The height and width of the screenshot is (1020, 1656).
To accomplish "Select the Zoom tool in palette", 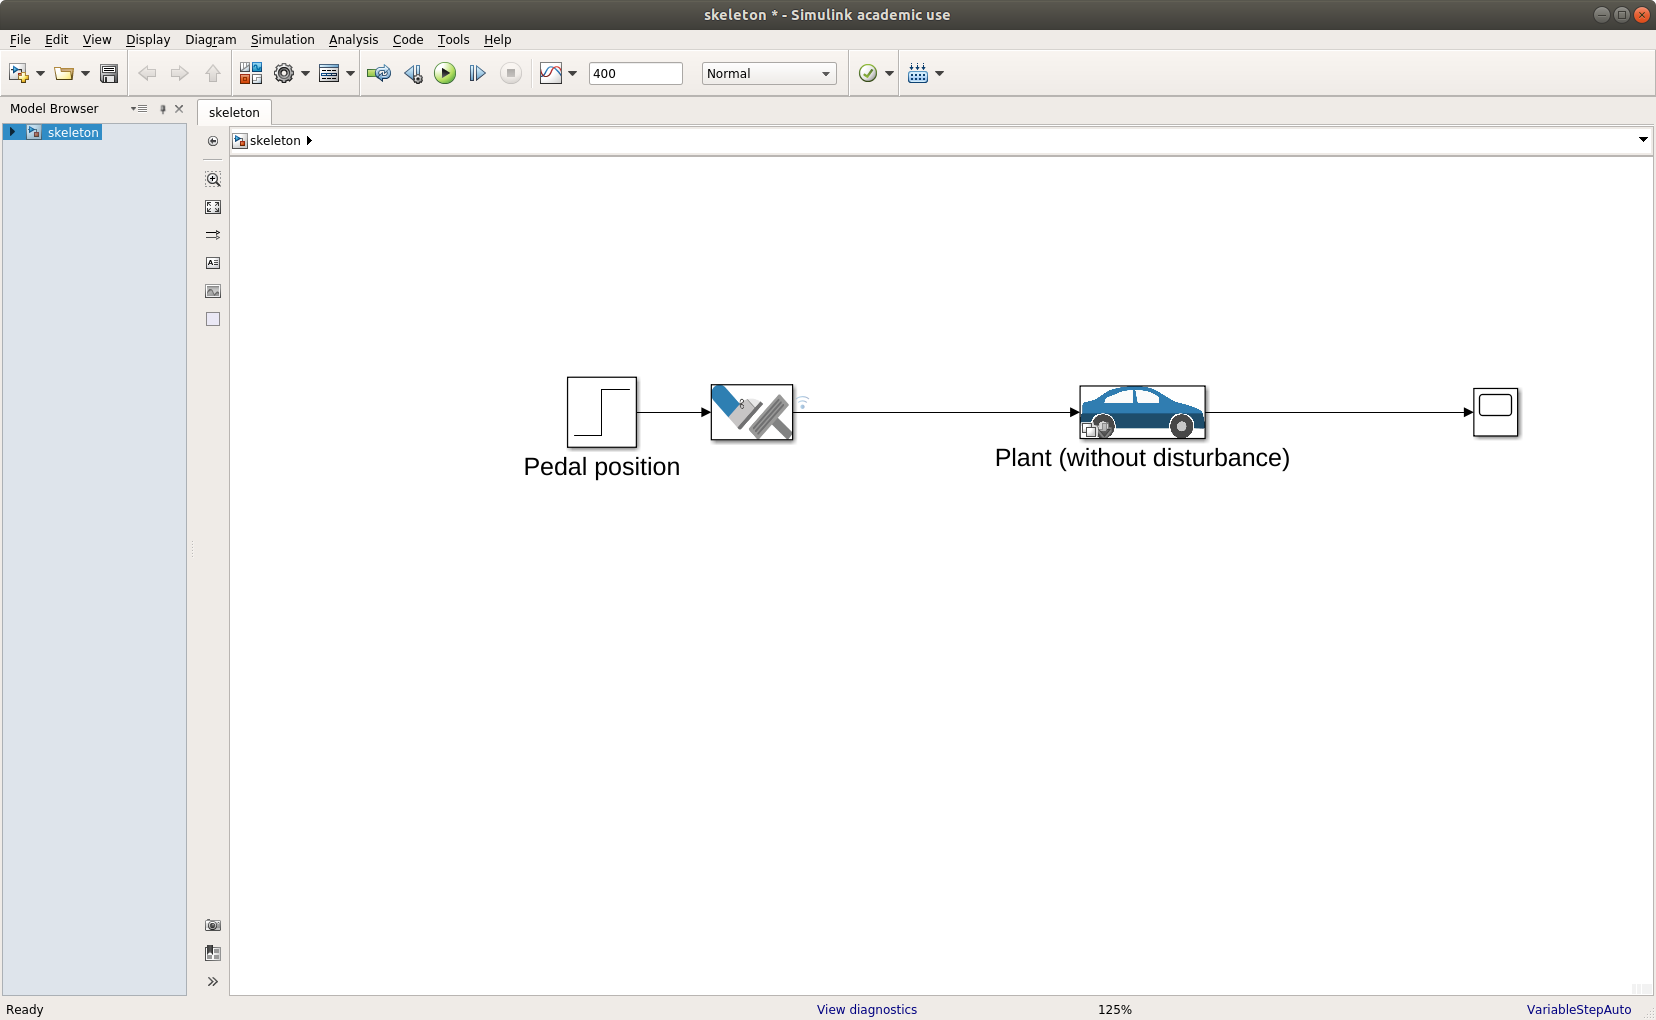I will click(x=213, y=179).
